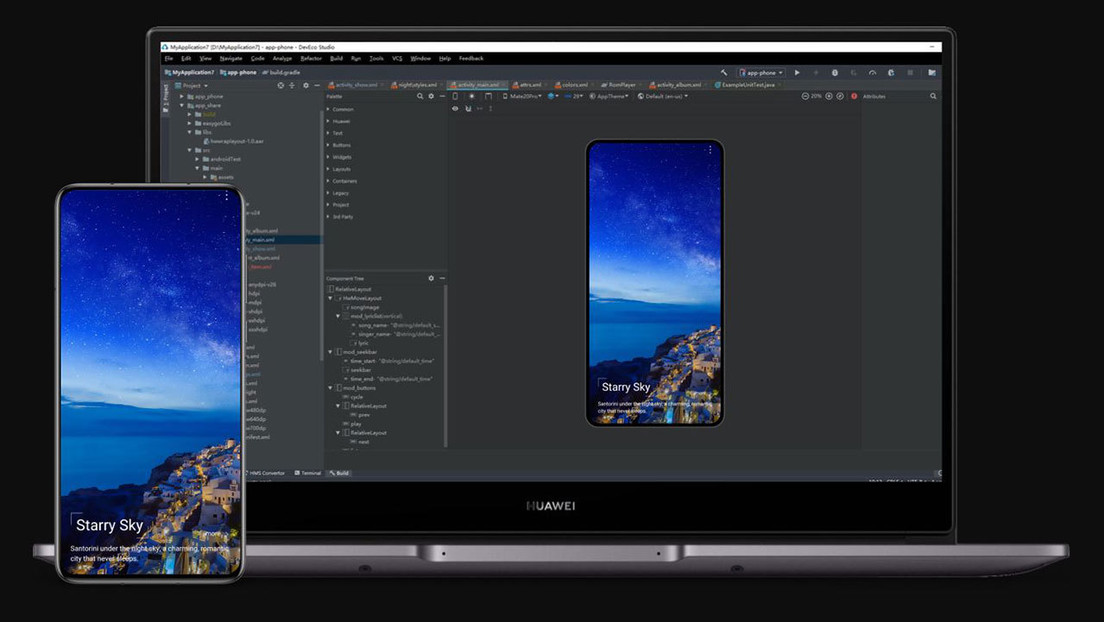Run the app-phone configuration
Image resolution: width=1104 pixels, height=622 pixels.
pyautogui.click(x=797, y=72)
